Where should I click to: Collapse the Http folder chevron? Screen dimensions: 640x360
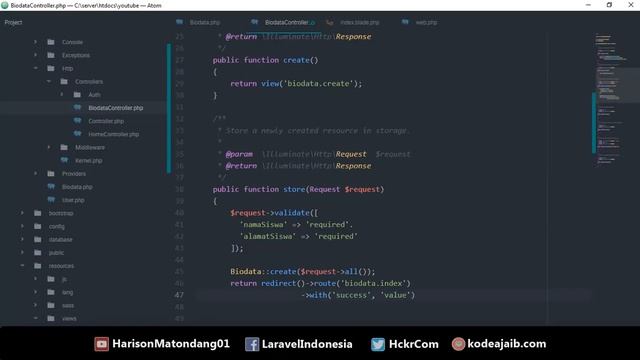coord(36,68)
